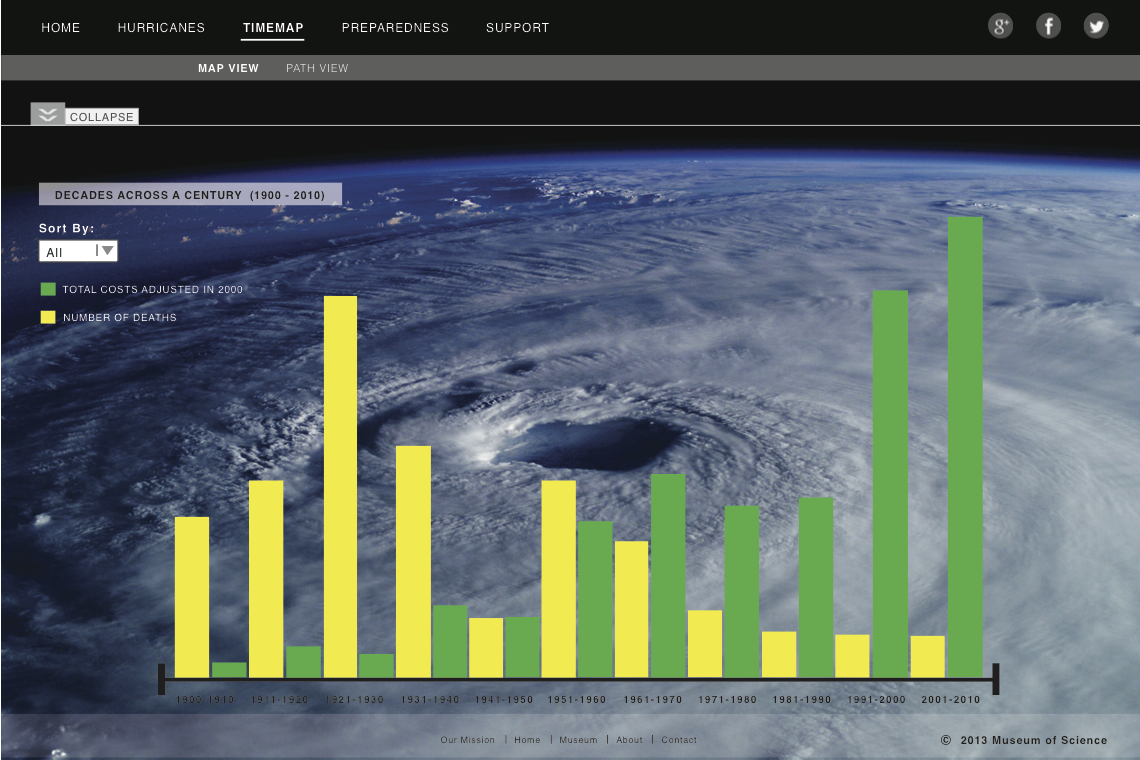The width and height of the screenshot is (1140, 760).
Task: Click the tall yellow deaths bar for 1921-1930
Action: (340, 487)
